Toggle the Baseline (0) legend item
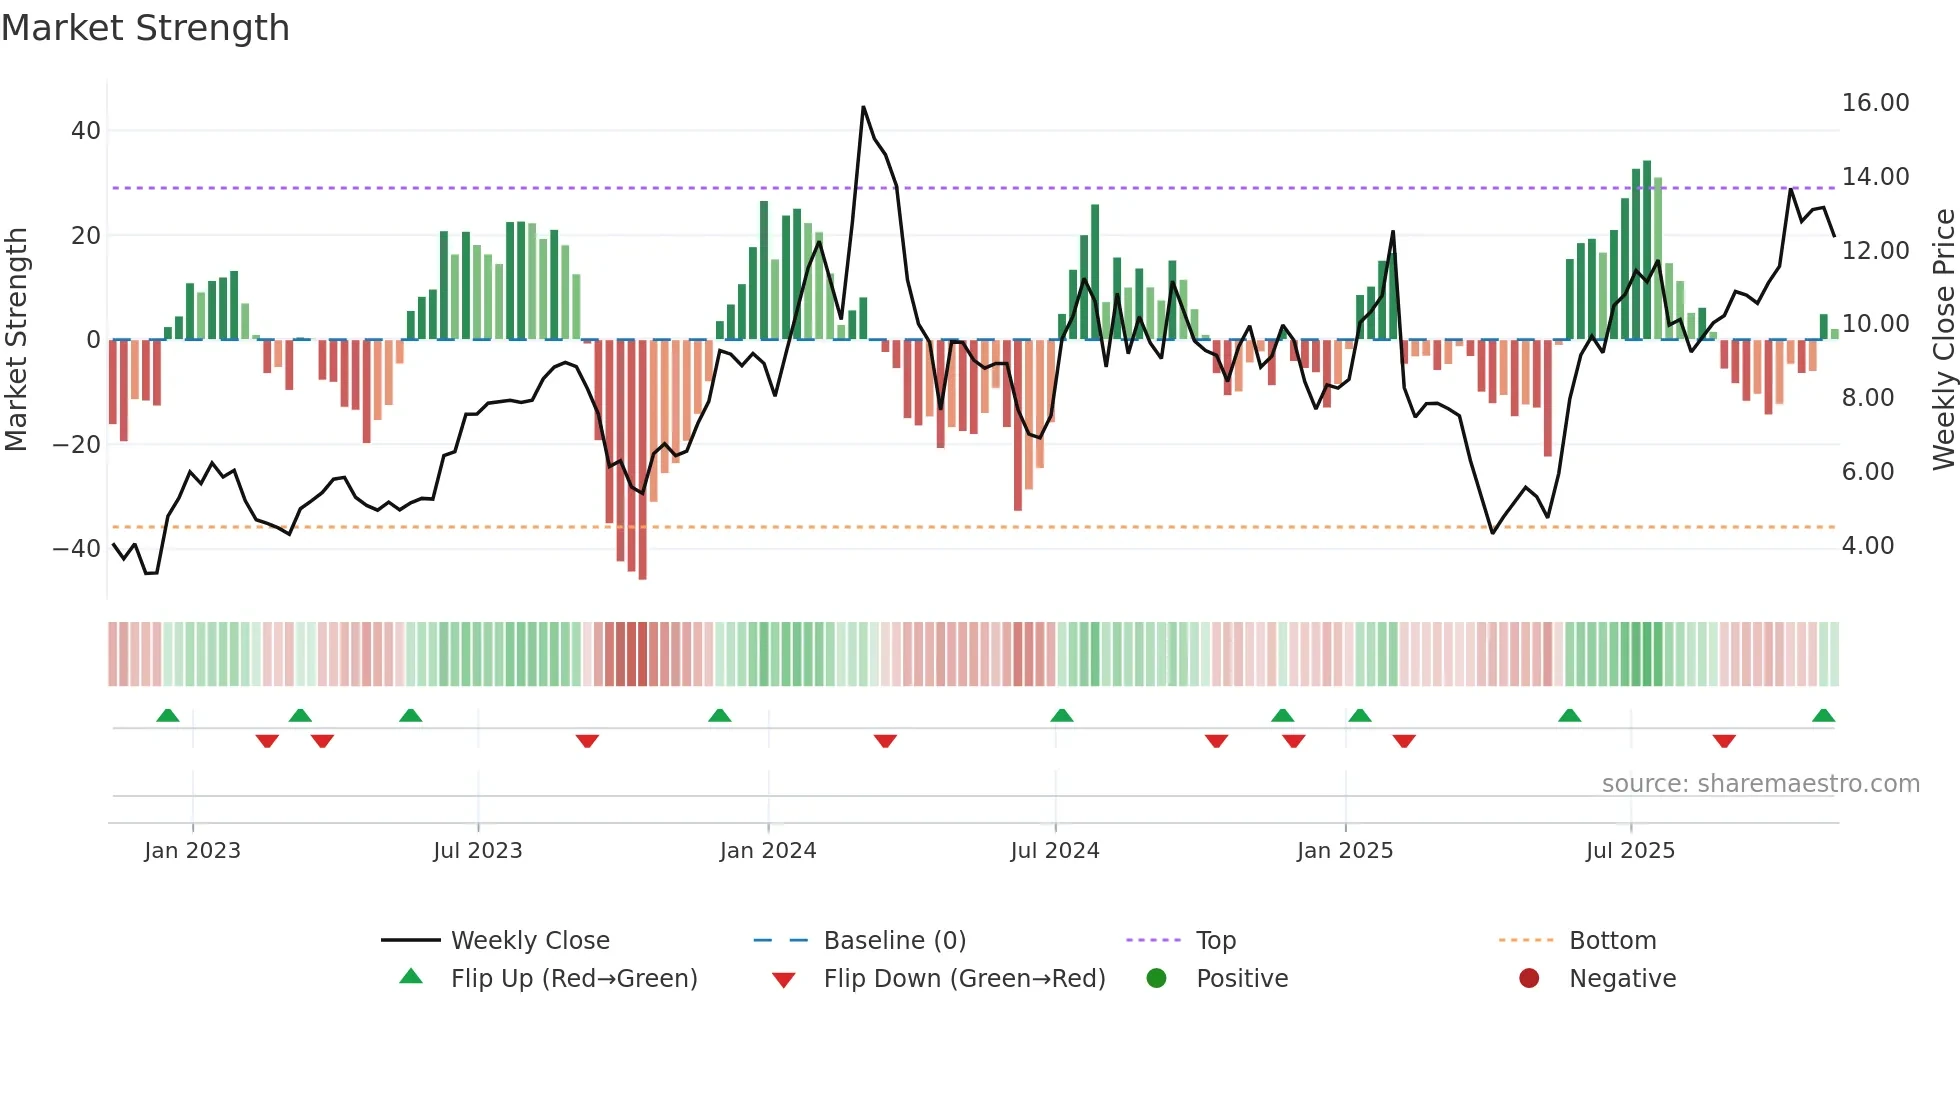Viewport: 1960px width, 1102px height. [x=894, y=941]
